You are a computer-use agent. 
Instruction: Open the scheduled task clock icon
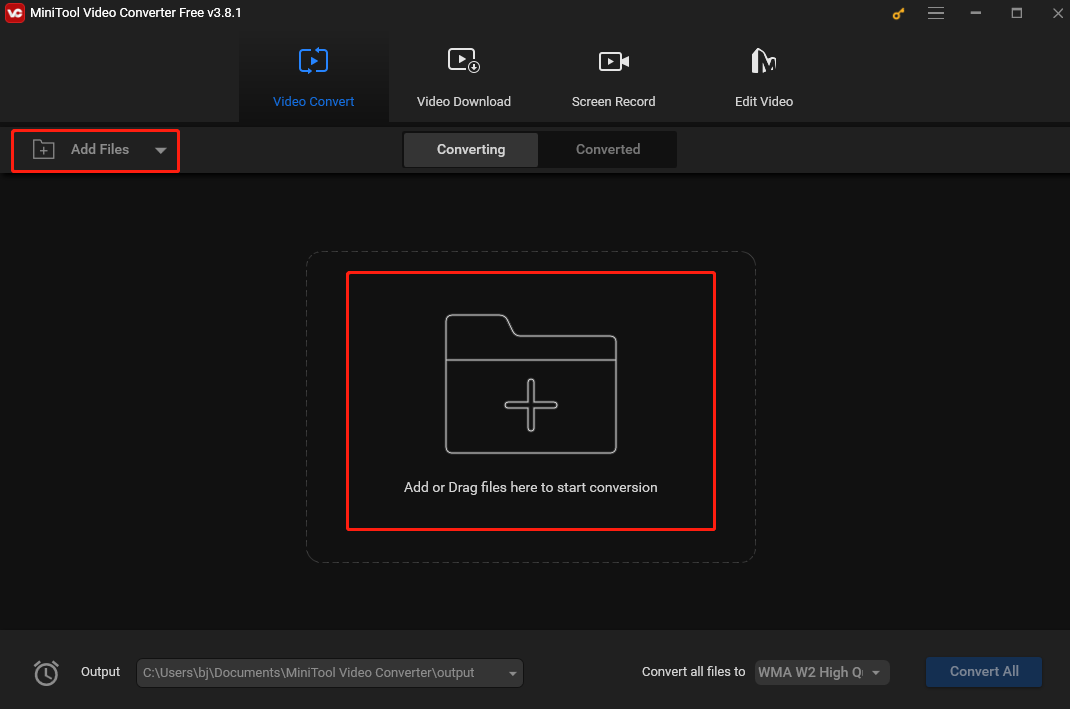click(x=46, y=673)
